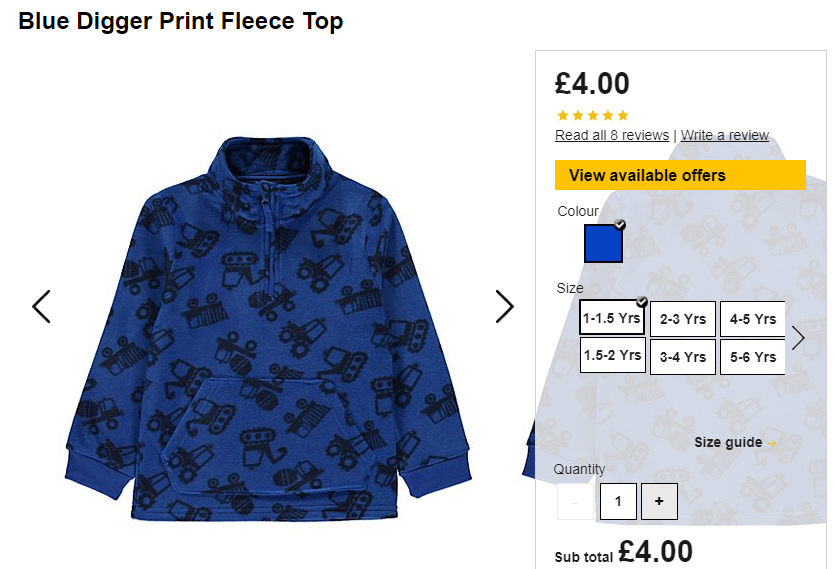Open the View available offers banner
This screenshot has width=835, height=569.
(680, 175)
